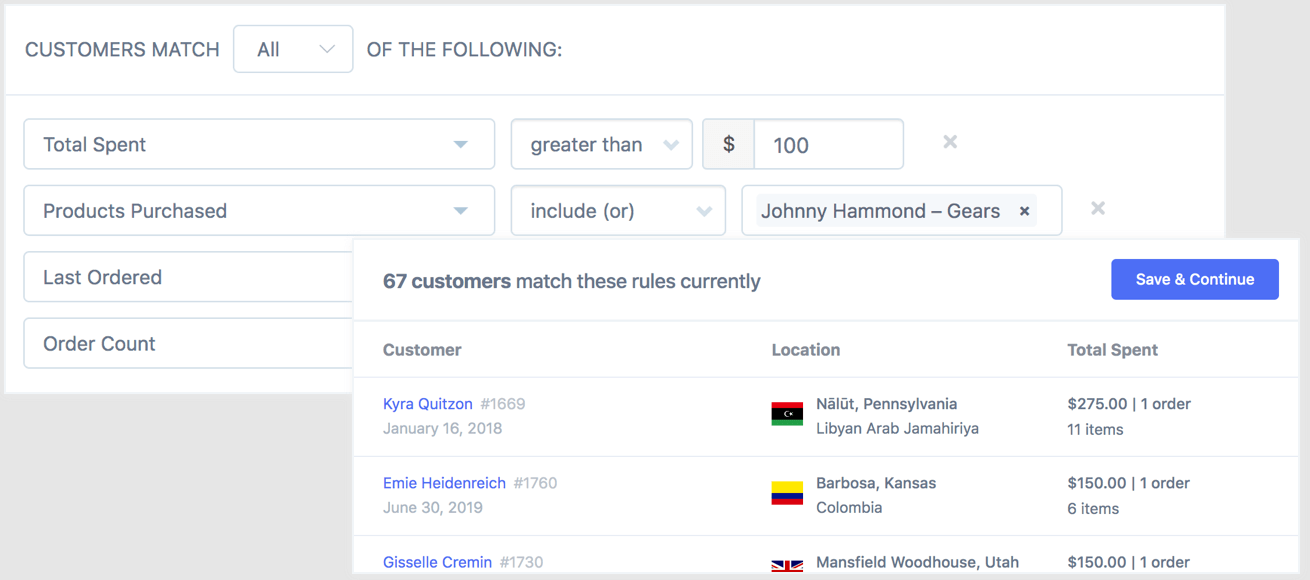Image resolution: width=1310 pixels, height=580 pixels.
Task: Click the Libyan flag icon
Action: (787, 414)
